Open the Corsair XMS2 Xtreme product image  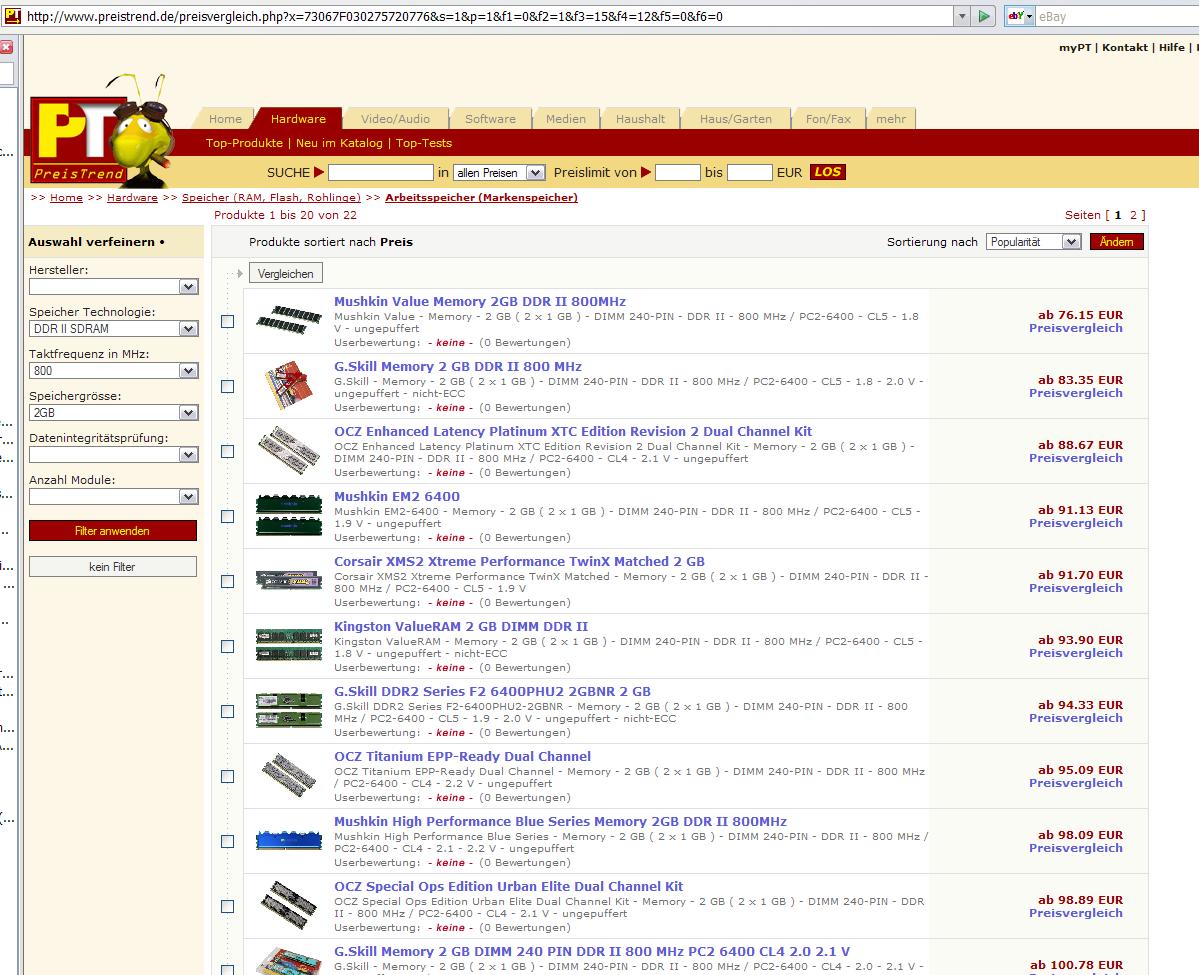click(288, 580)
